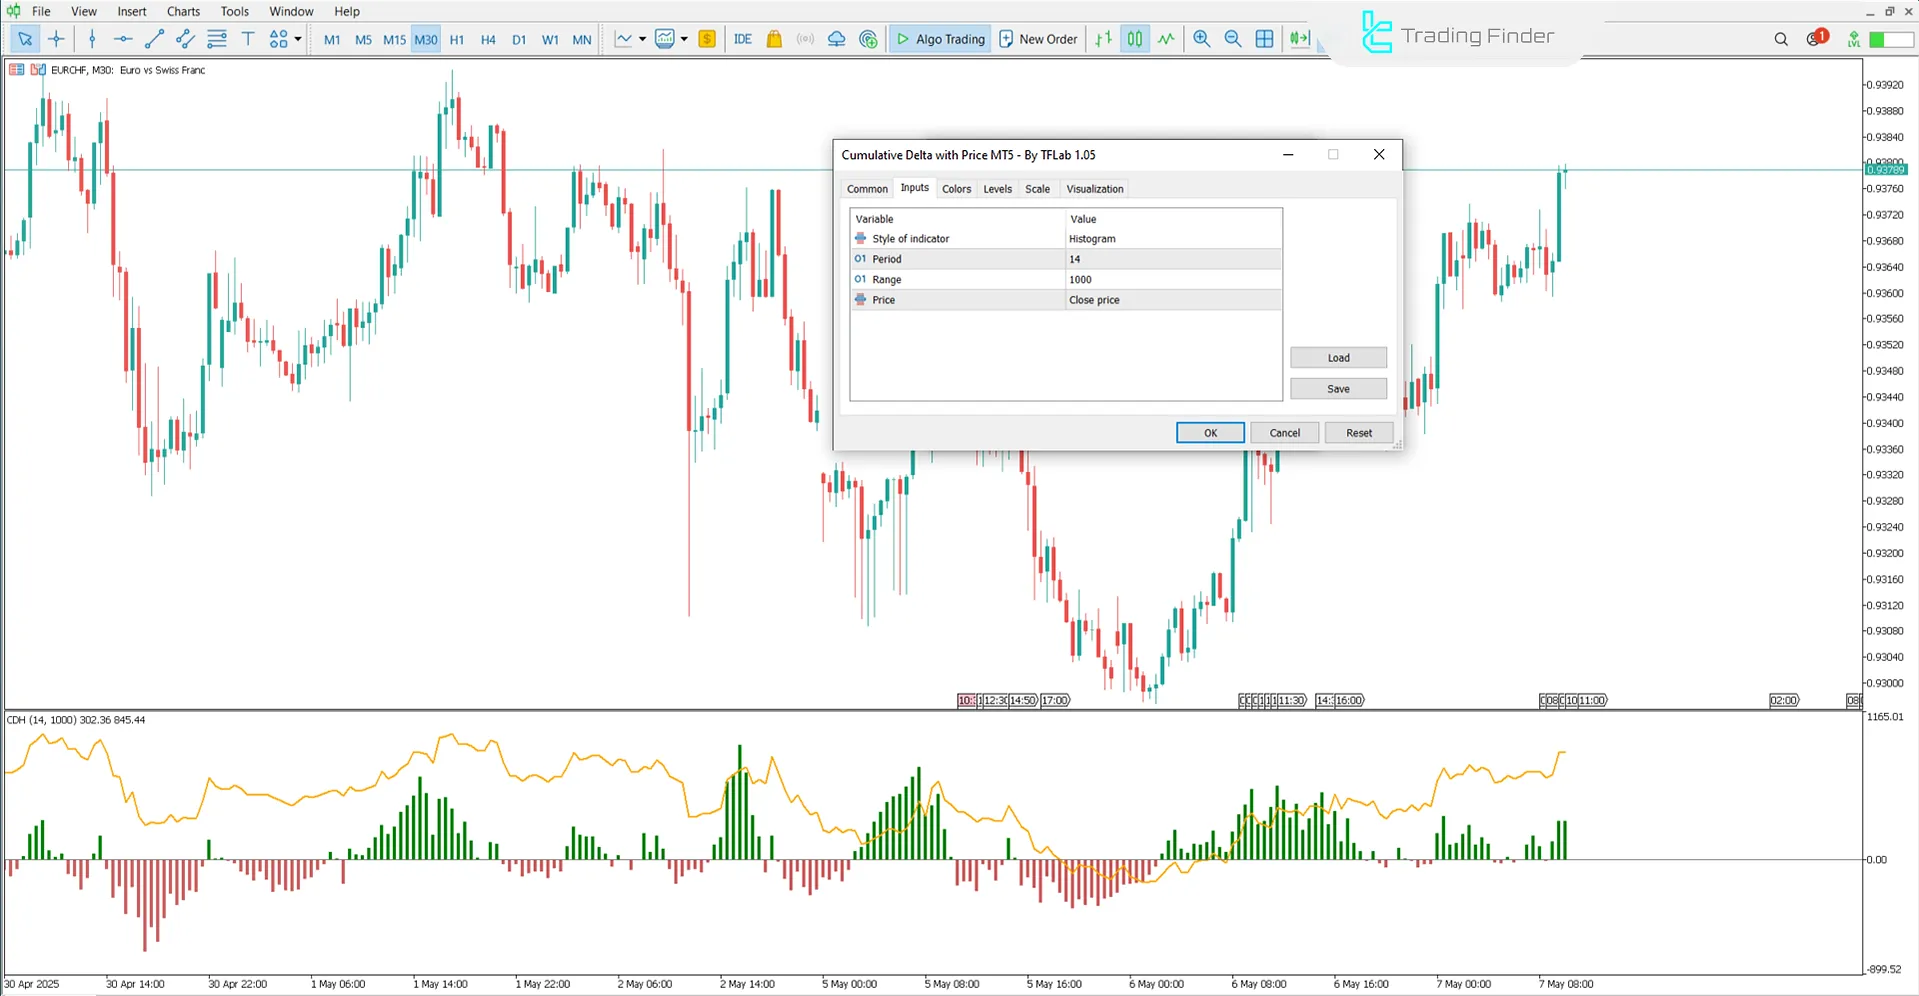Open a trade with New Order icon
The height and width of the screenshot is (996, 1919).
click(x=1038, y=39)
